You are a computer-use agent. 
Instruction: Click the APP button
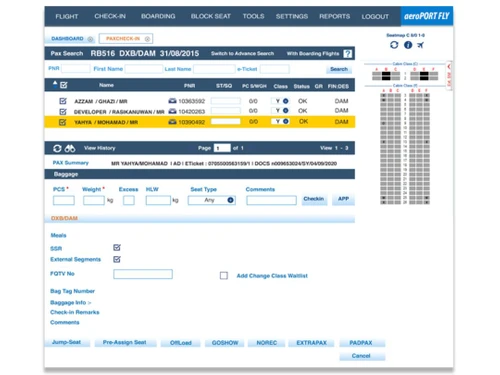(343, 199)
